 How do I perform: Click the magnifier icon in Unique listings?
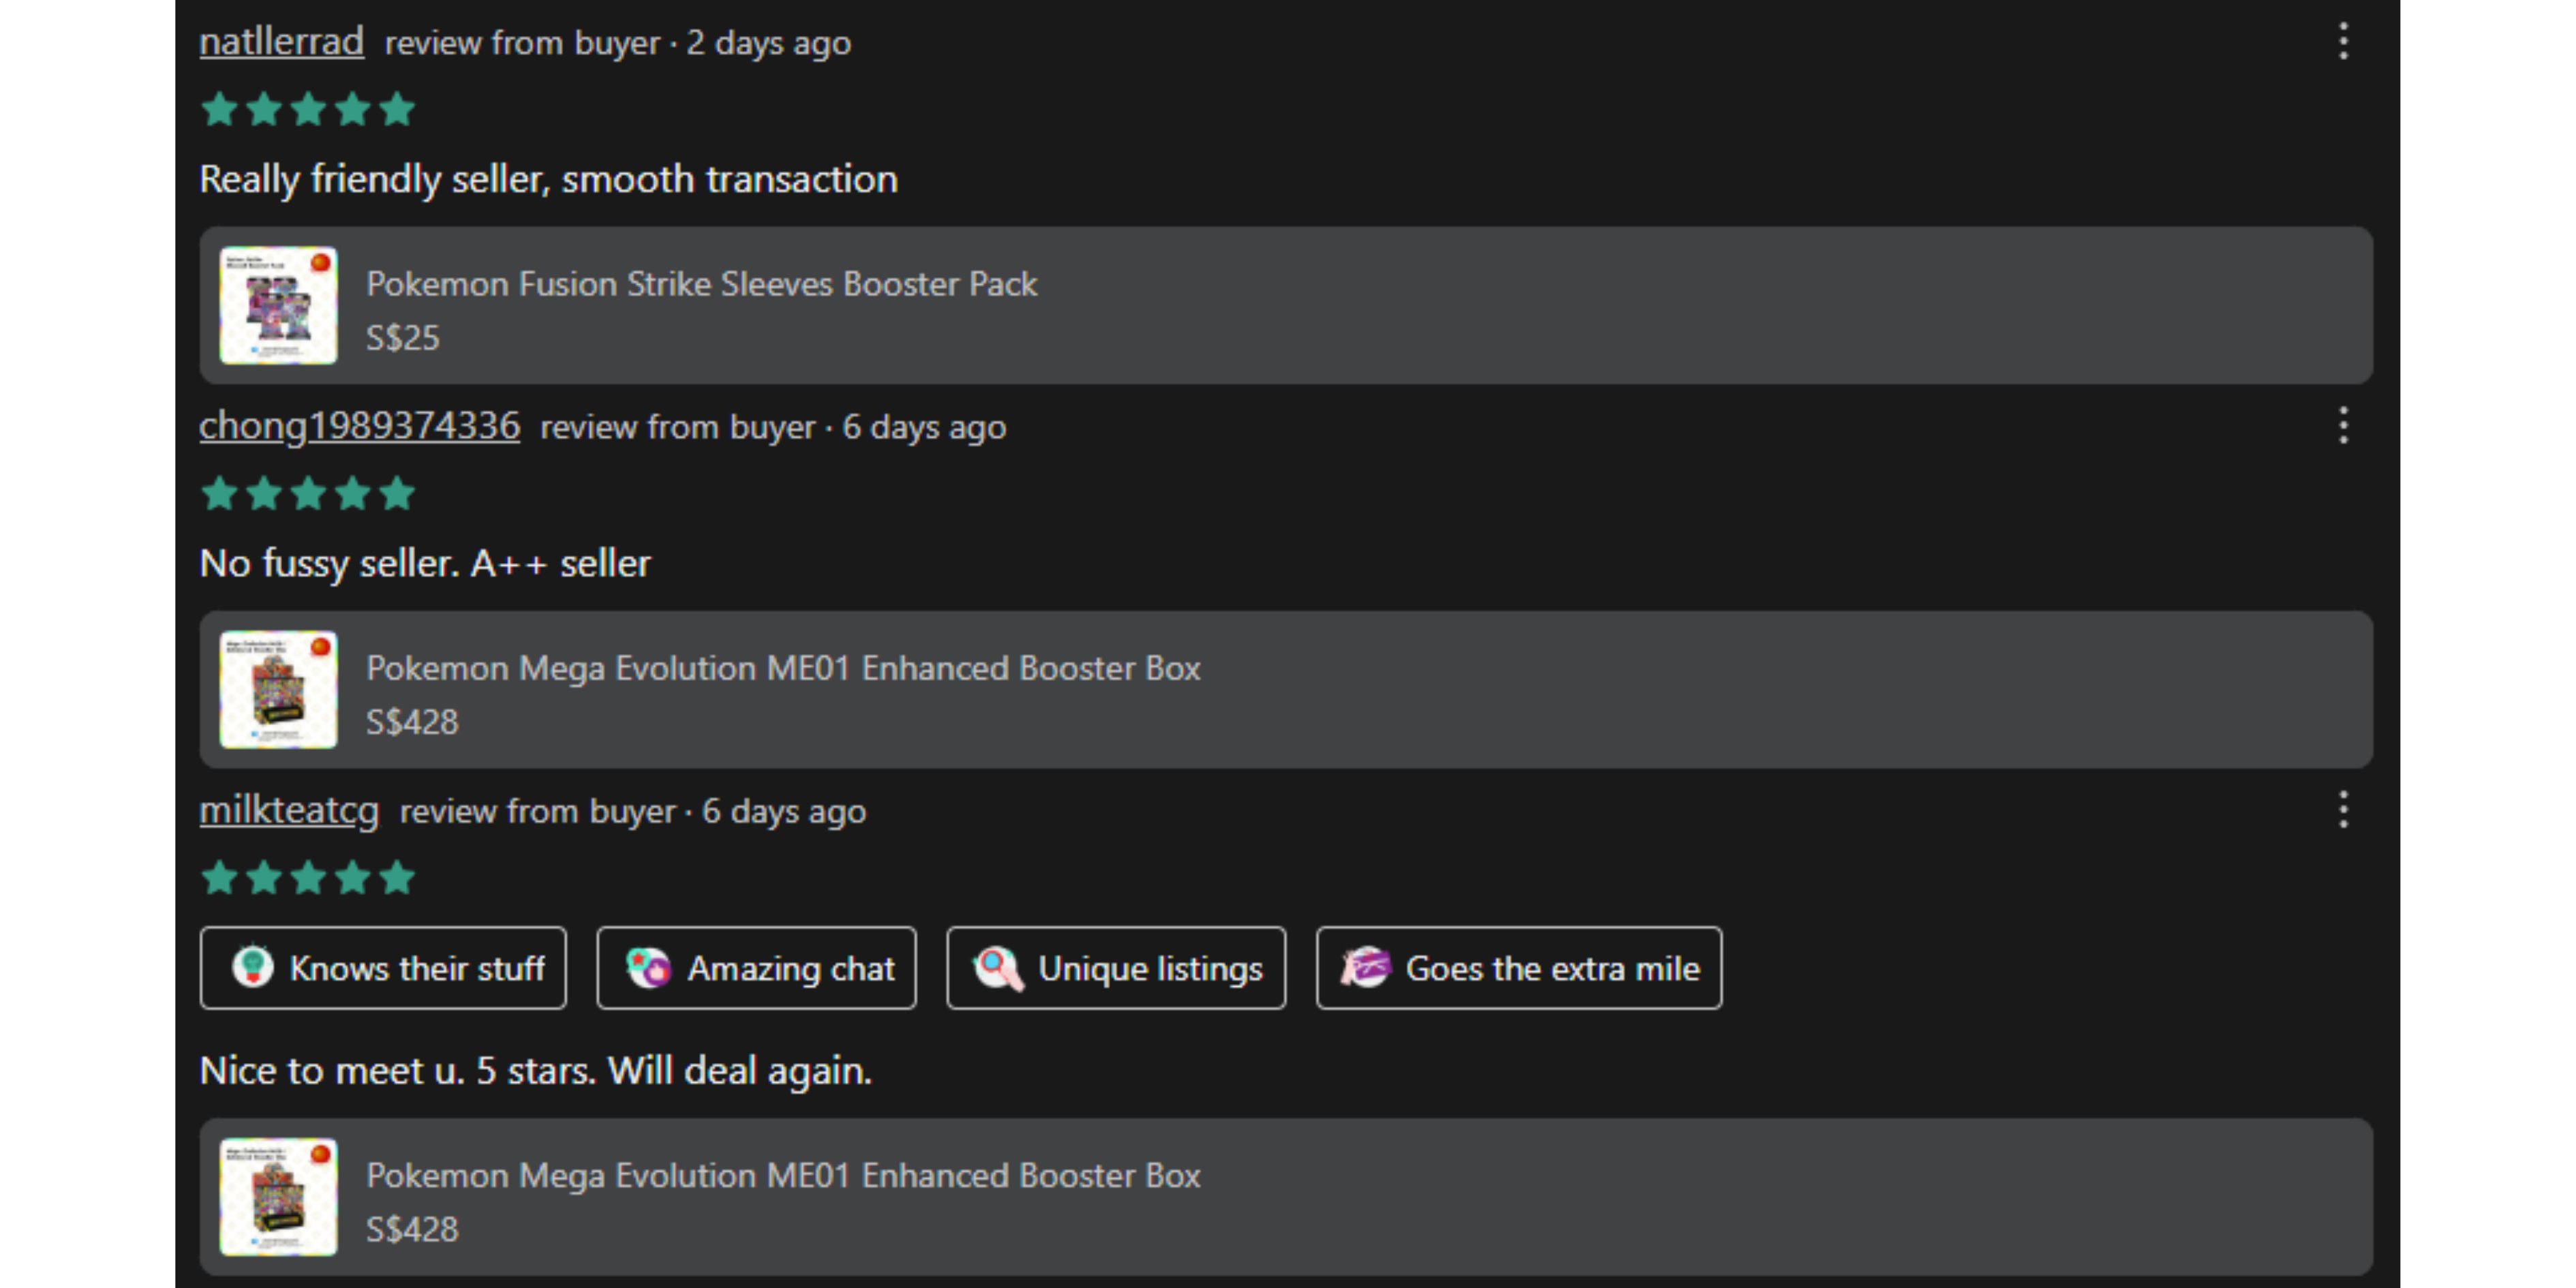point(998,967)
